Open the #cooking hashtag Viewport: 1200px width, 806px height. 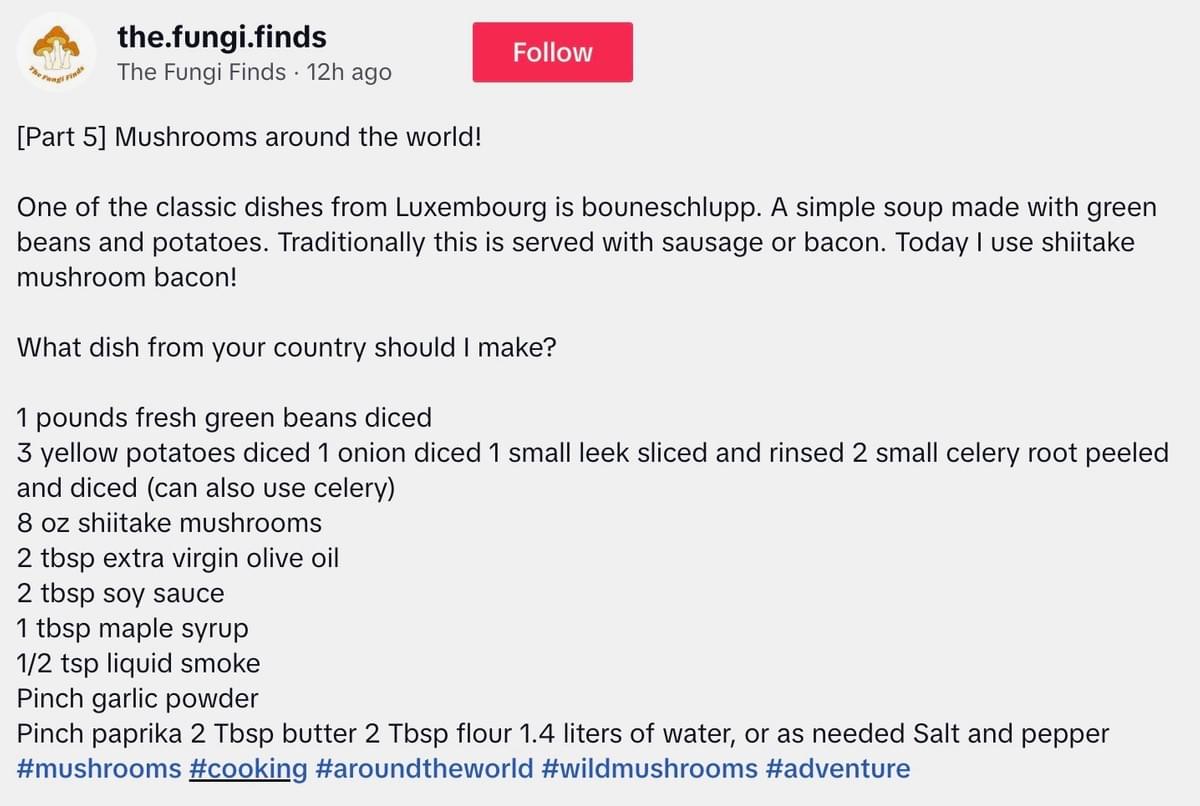point(247,769)
